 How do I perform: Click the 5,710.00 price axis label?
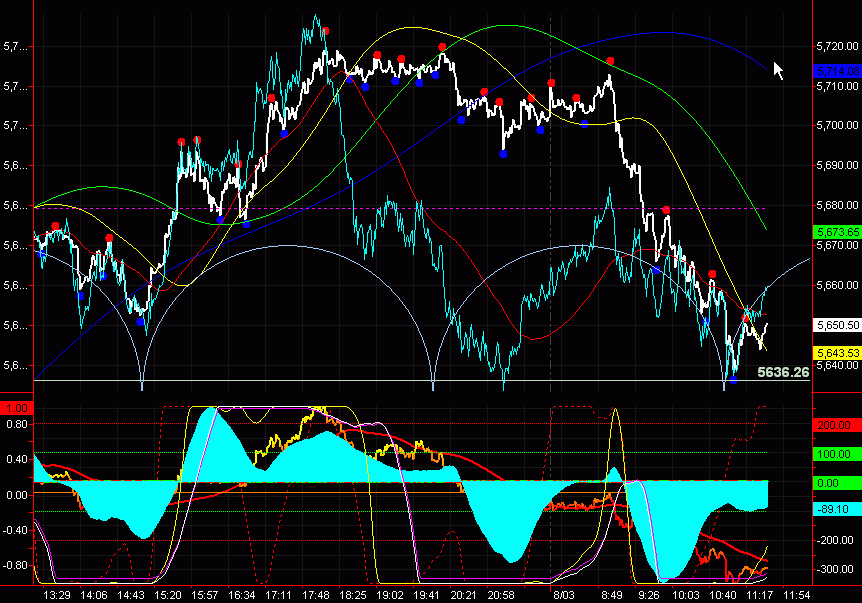[837, 86]
